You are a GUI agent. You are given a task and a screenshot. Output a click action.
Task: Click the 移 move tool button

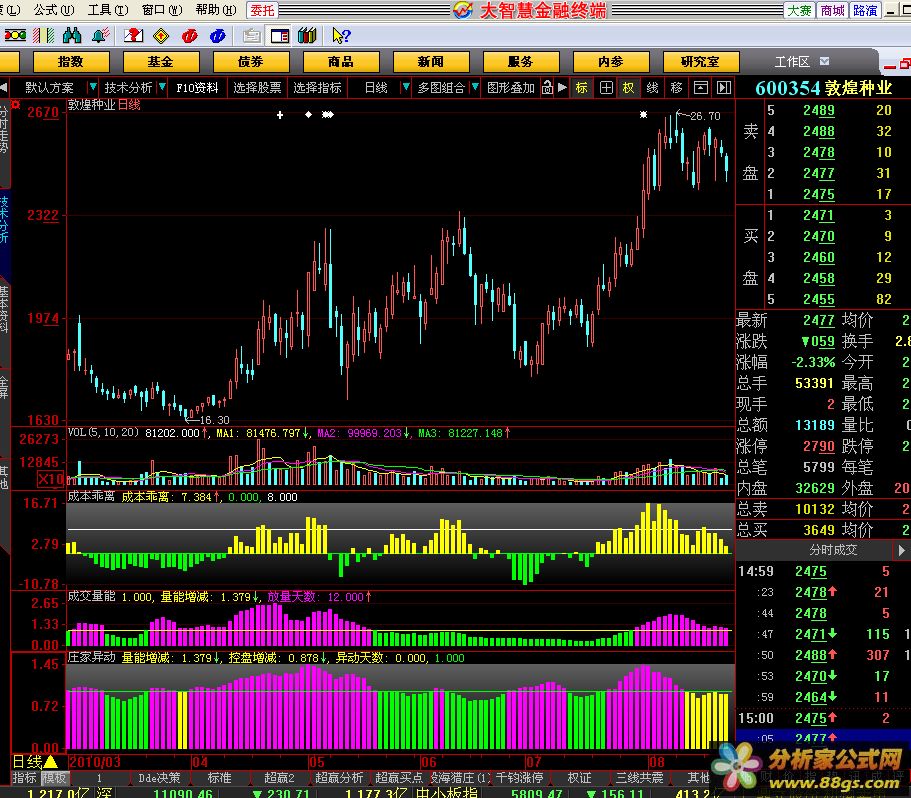[x=676, y=88]
